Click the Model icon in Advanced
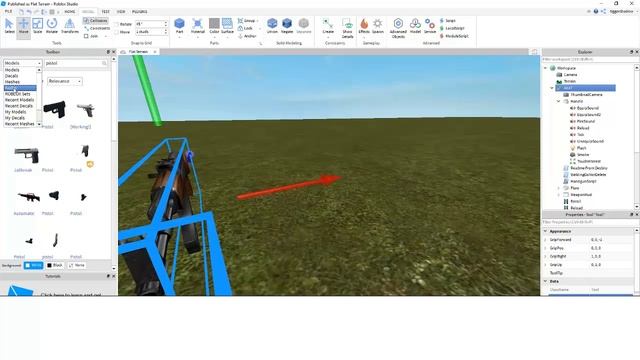Screen dimensions: 640x360 pyautogui.click(x=415, y=26)
